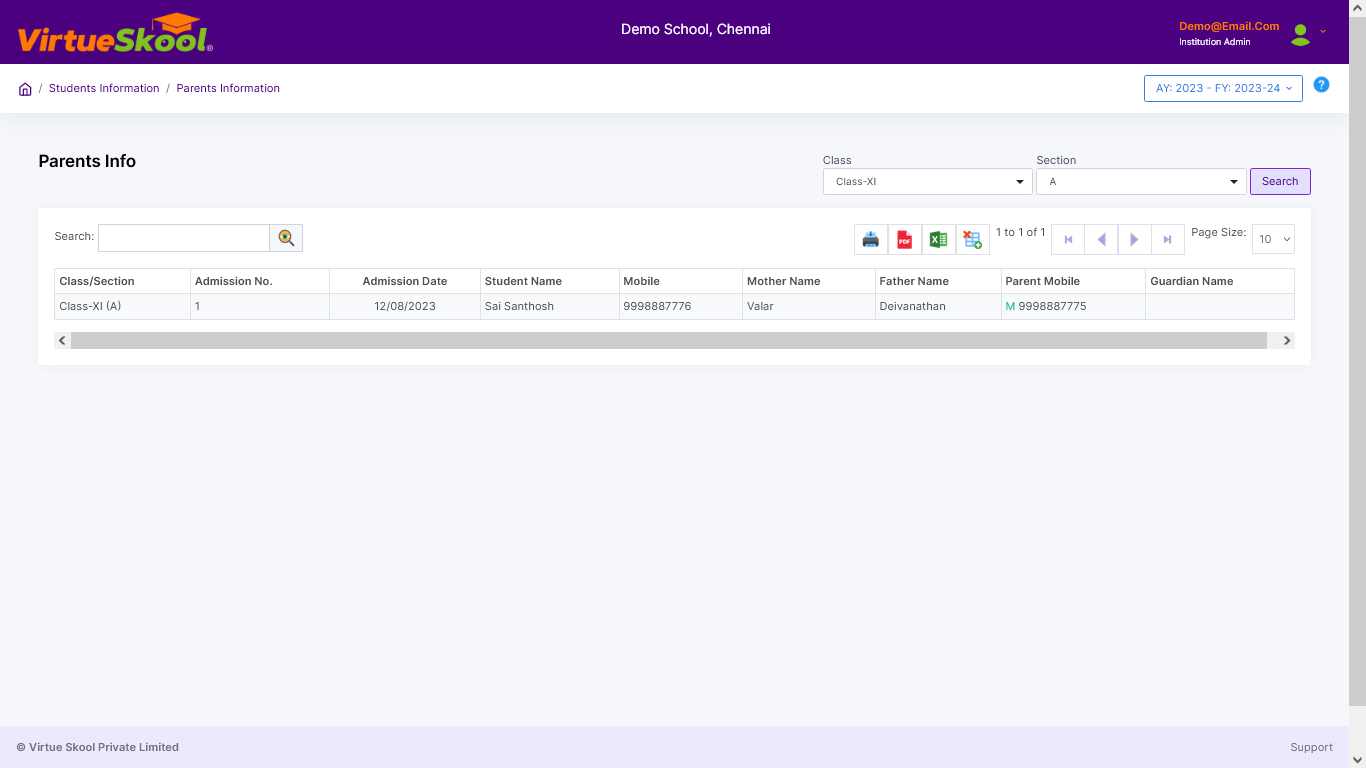Click the Class-XI (A) cell

coord(122,306)
